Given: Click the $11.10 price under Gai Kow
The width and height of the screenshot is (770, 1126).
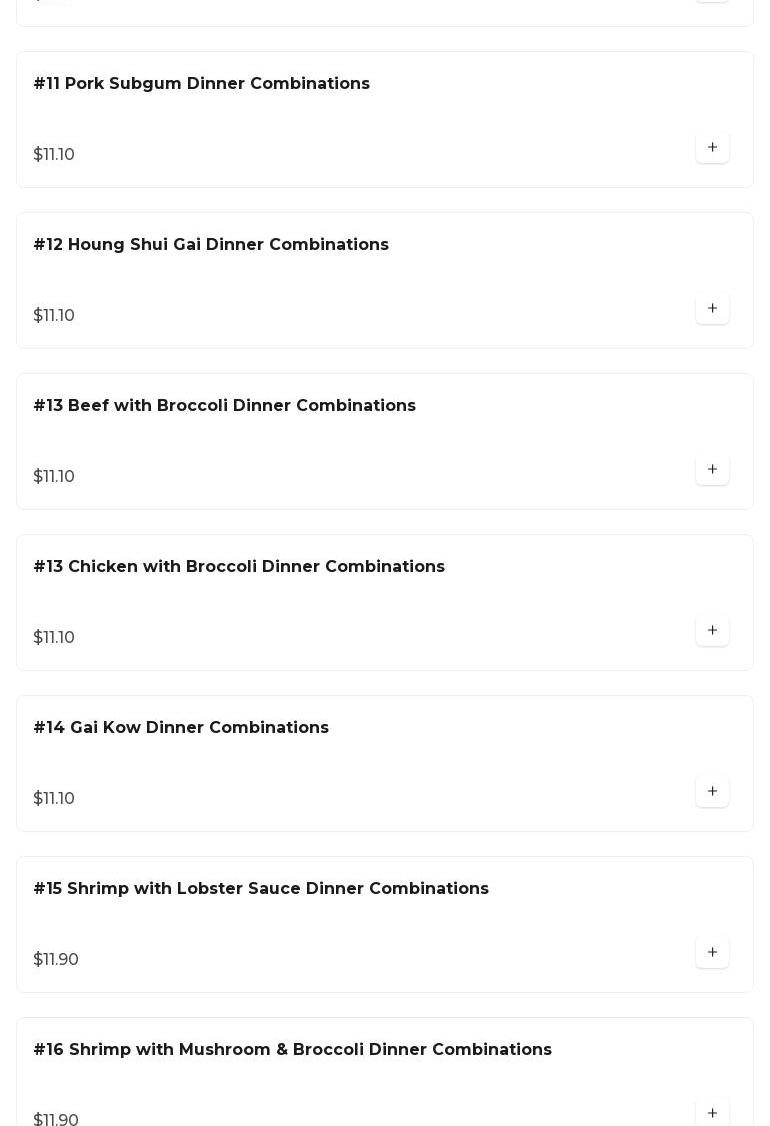Looking at the screenshot, I should coord(54,799).
